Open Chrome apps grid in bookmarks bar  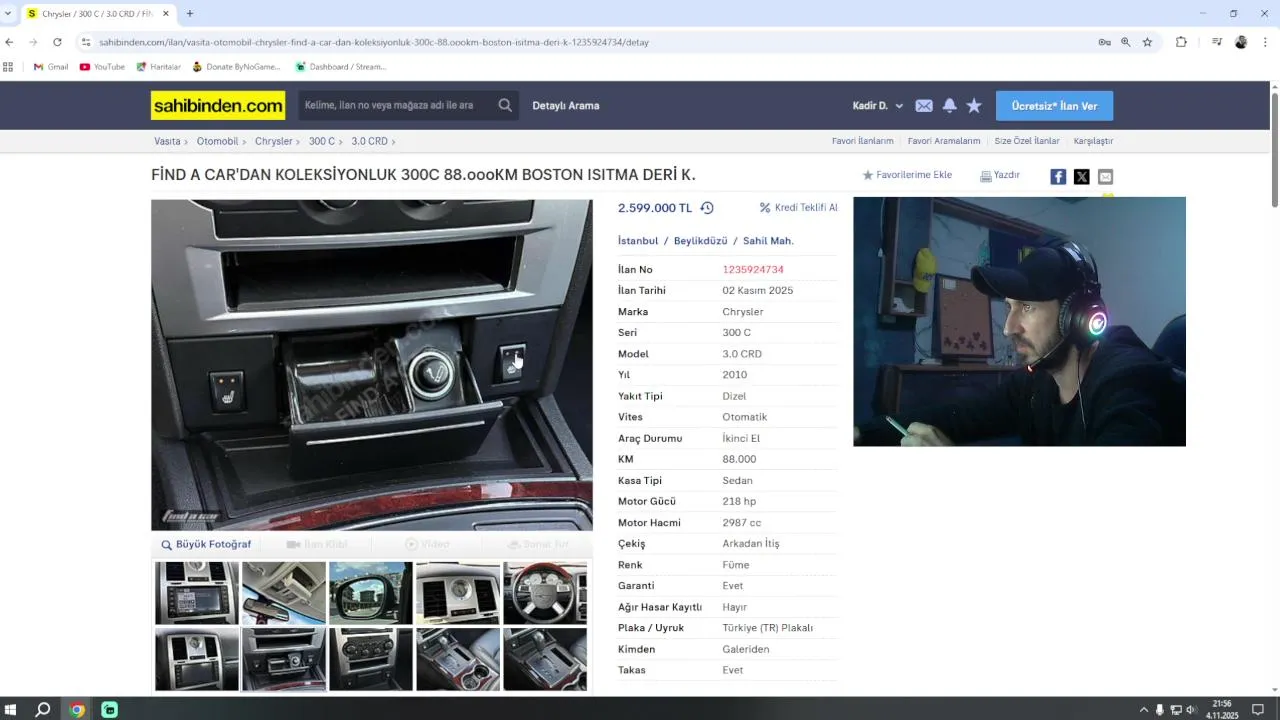click(x=8, y=67)
